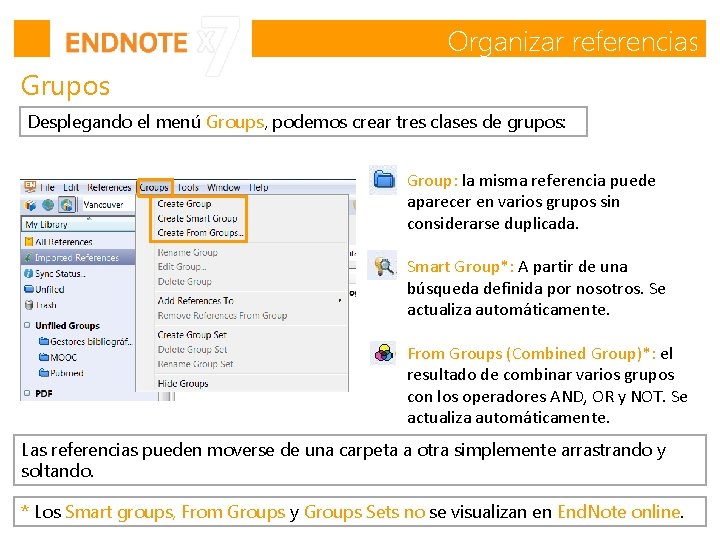Open the Tools menu
Image resolution: width=720 pixels, height=540 pixels.
click(188, 187)
